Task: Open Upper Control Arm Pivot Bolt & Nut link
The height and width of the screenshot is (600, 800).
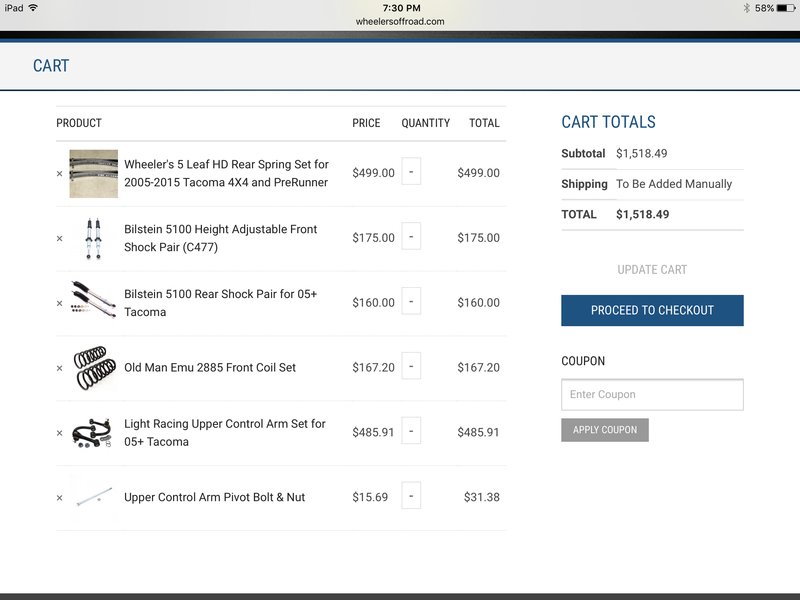Action: tap(214, 497)
